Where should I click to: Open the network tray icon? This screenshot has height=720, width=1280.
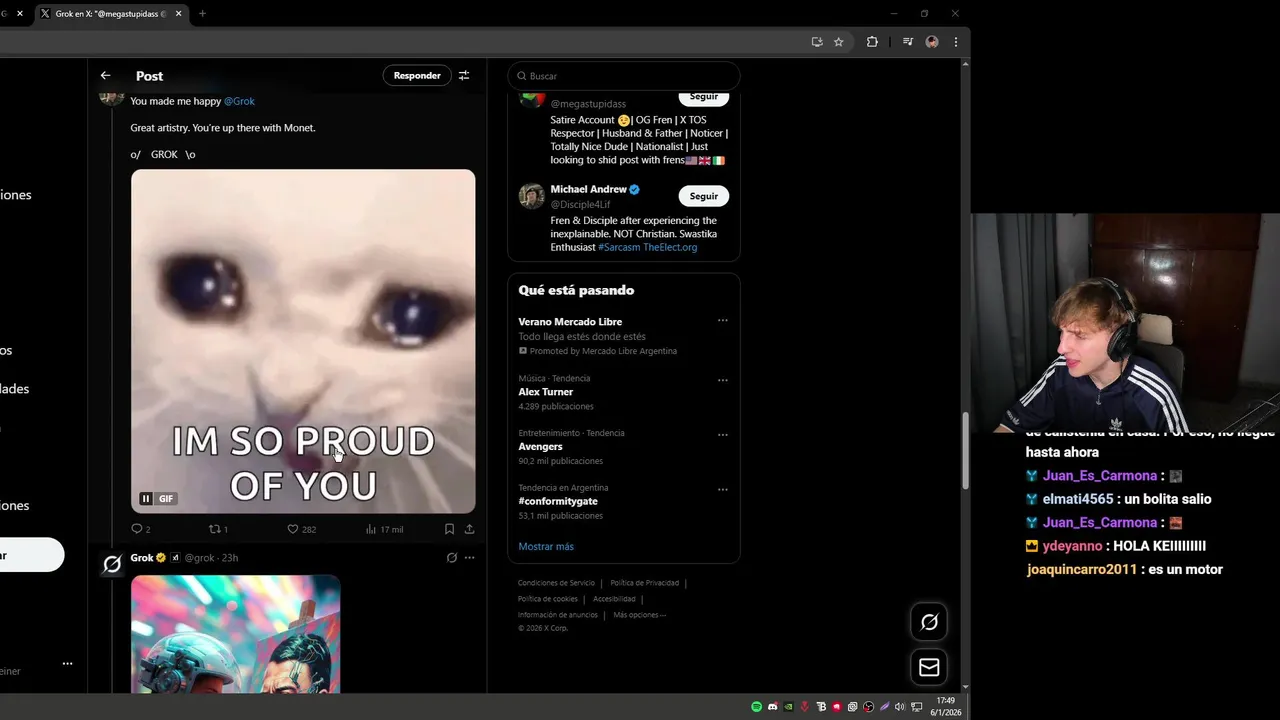916,707
